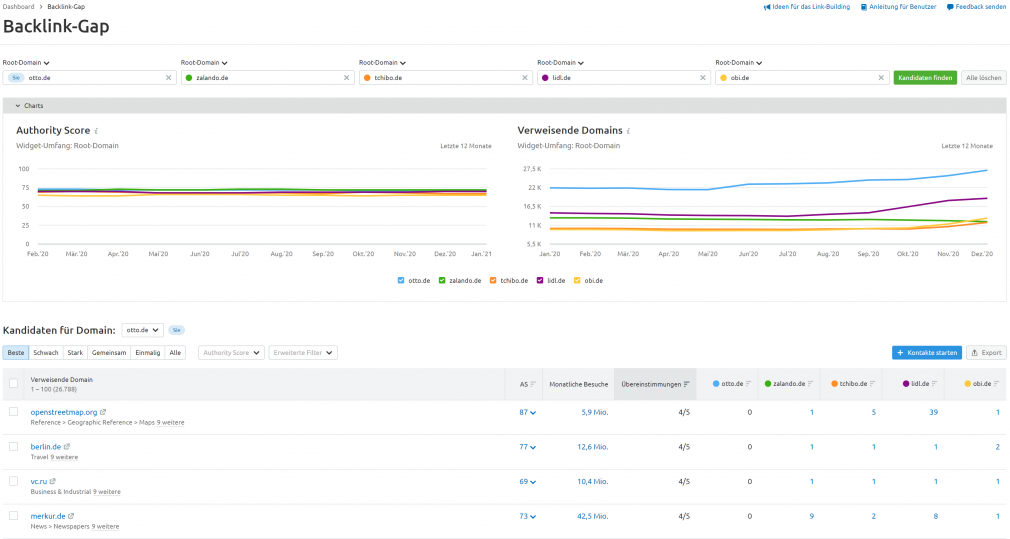This screenshot has height=539, width=1010.
Task: Check the openstreetmap.org row checkbox
Action: [14, 411]
